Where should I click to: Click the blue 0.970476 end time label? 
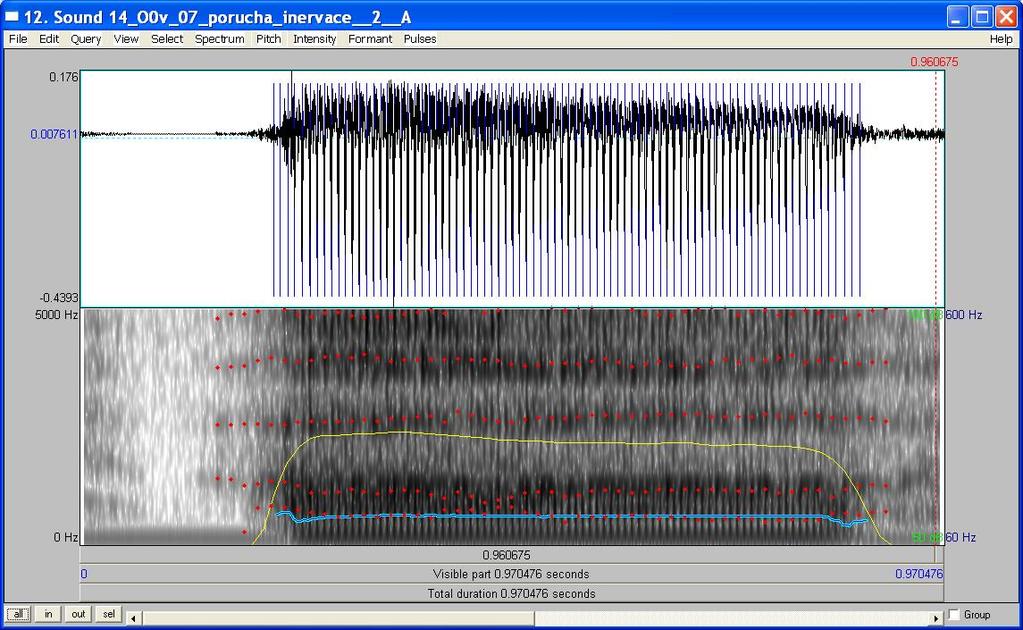point(919,574)
